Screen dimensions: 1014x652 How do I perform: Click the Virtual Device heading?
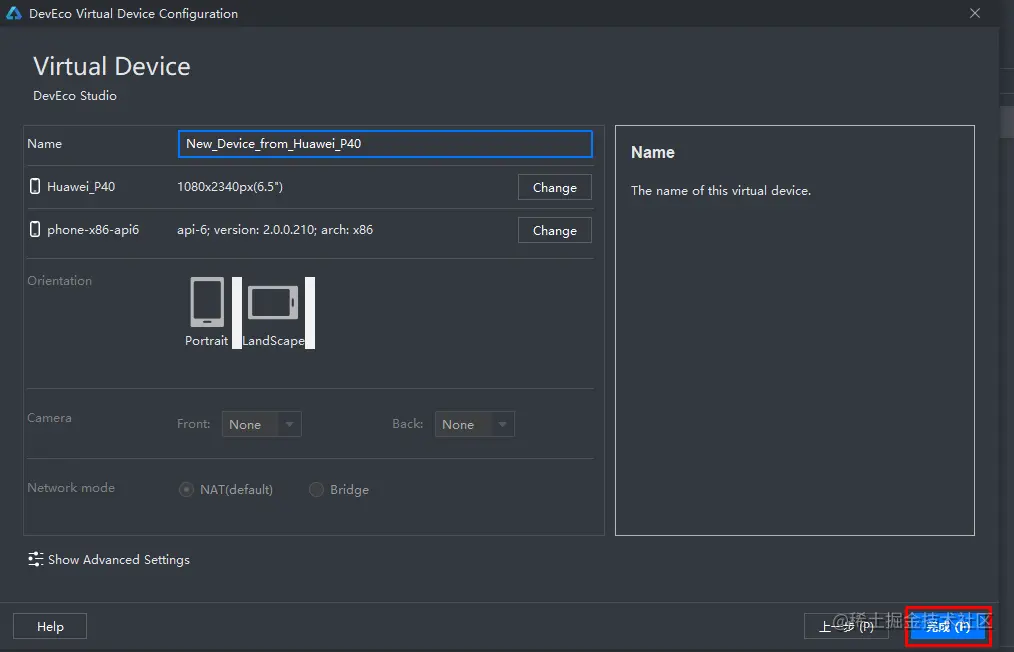[112, 67]
